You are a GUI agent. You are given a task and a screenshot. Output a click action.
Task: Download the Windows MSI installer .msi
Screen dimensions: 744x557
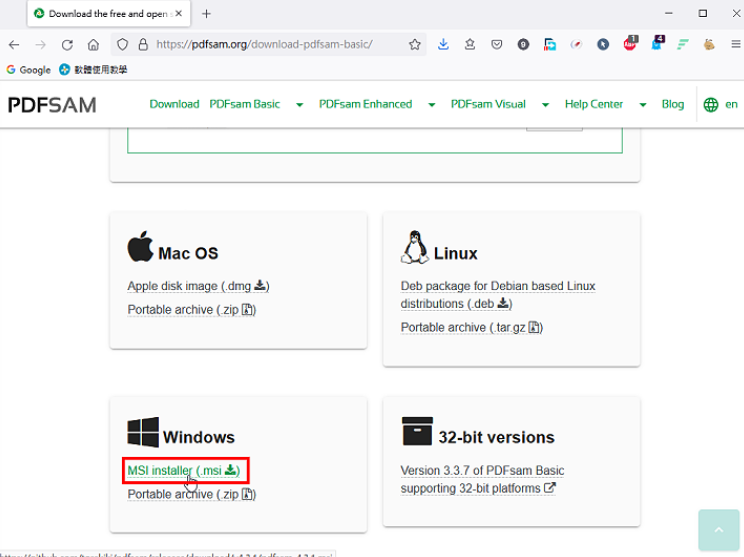pyautogui.click(x=184, y=471)
